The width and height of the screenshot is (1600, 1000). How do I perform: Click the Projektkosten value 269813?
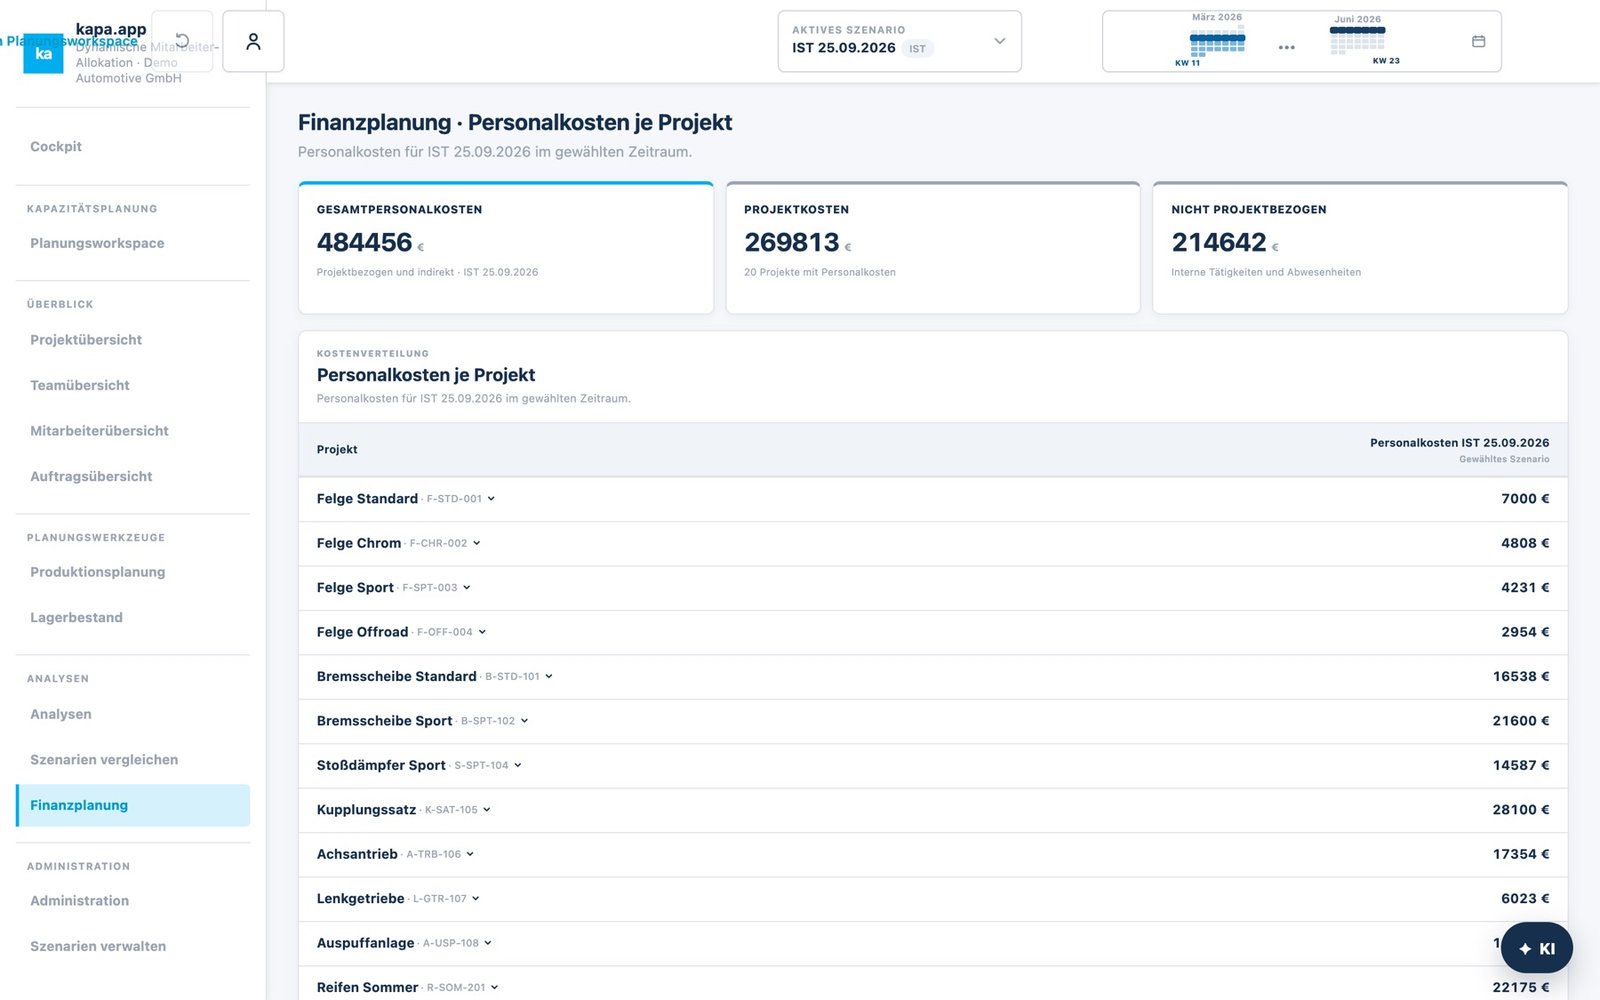click(x=792, y=243)
